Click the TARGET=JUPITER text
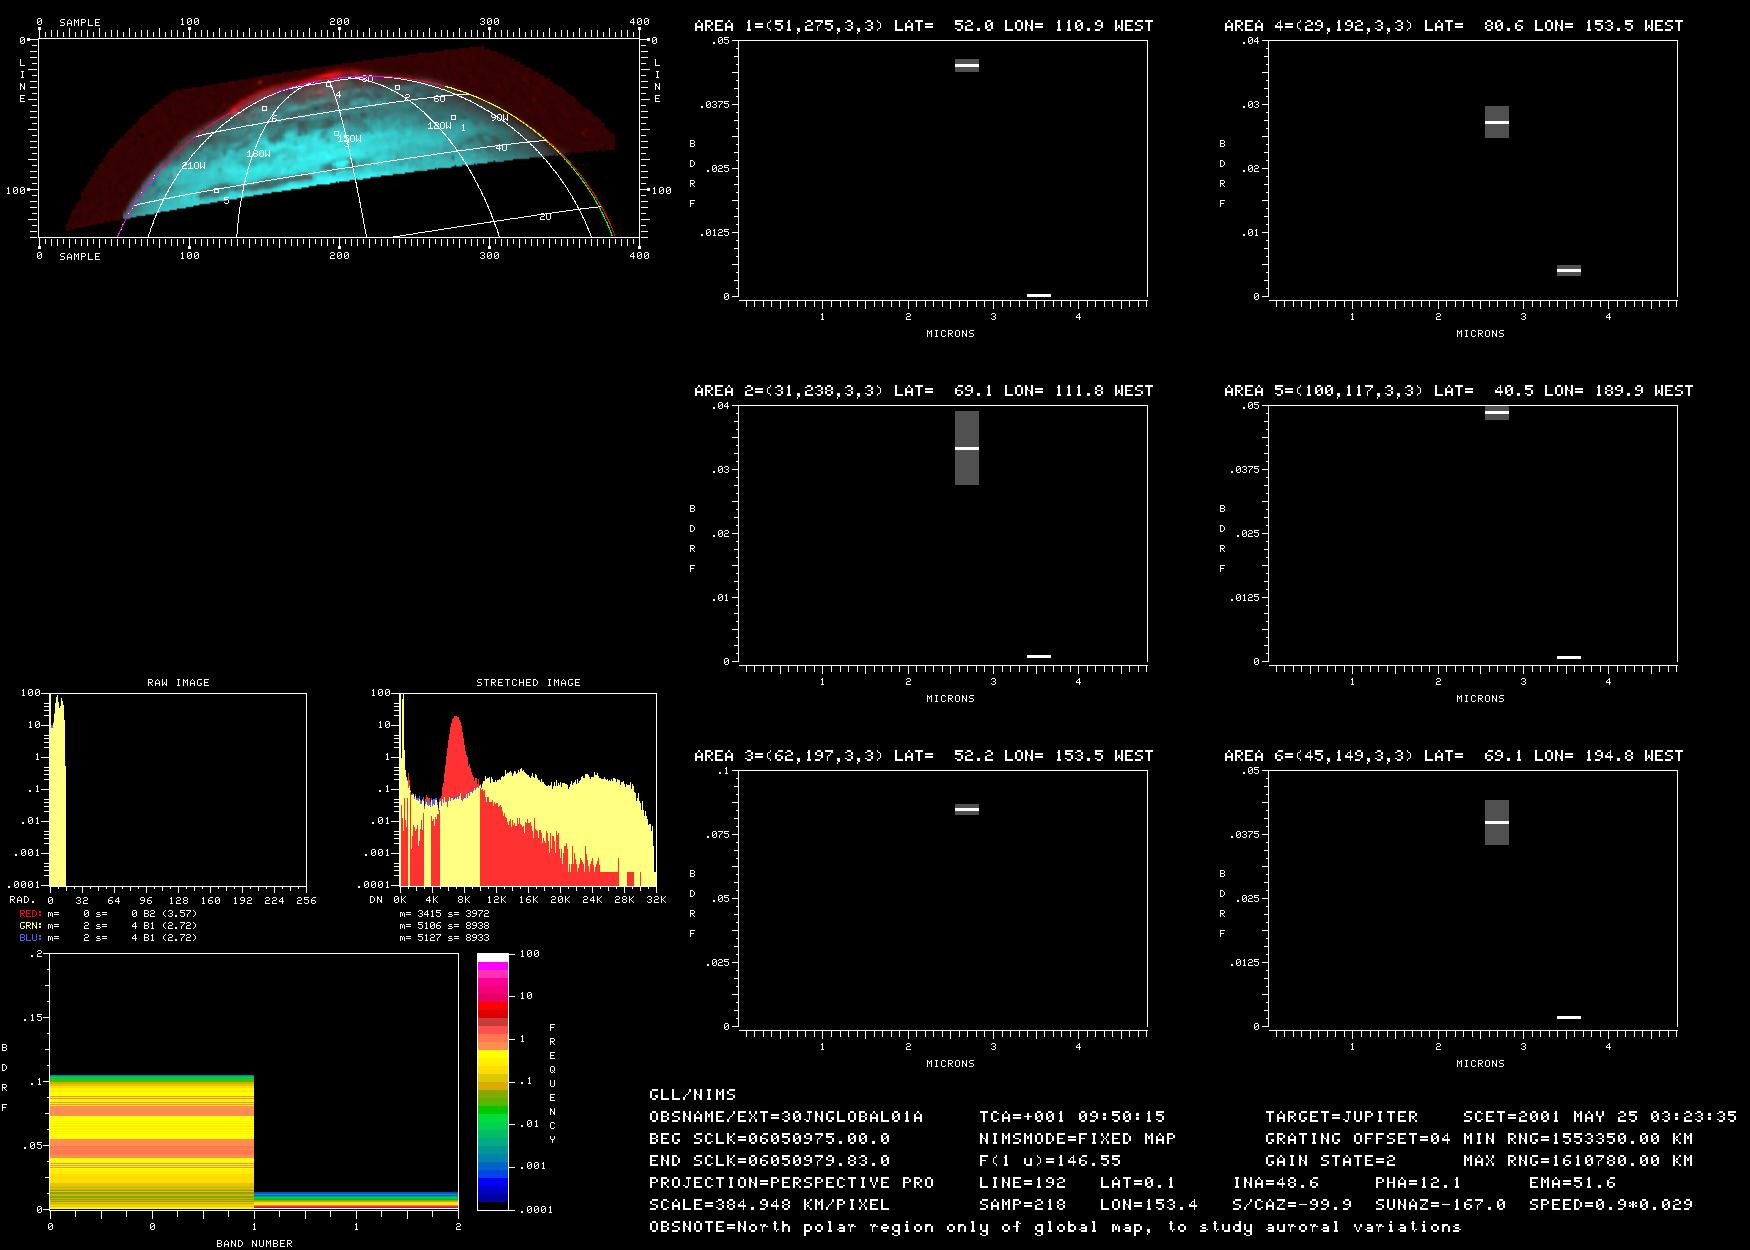The height and width of the screenshot is (1250, 1750). pos(1341,1116)
